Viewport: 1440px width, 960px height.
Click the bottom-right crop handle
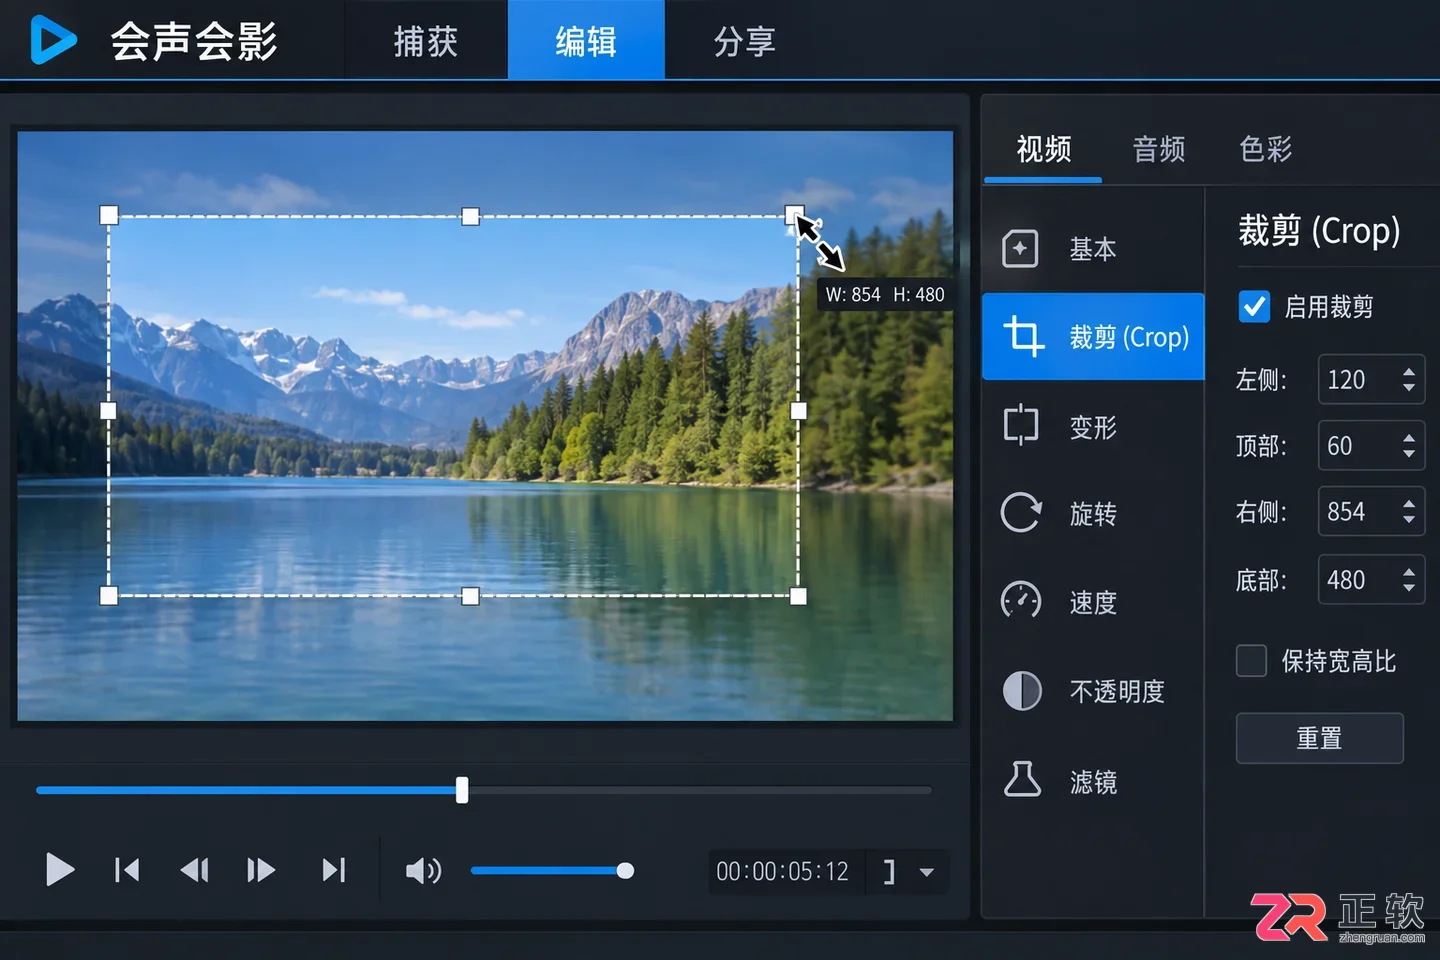pos(798,596)
